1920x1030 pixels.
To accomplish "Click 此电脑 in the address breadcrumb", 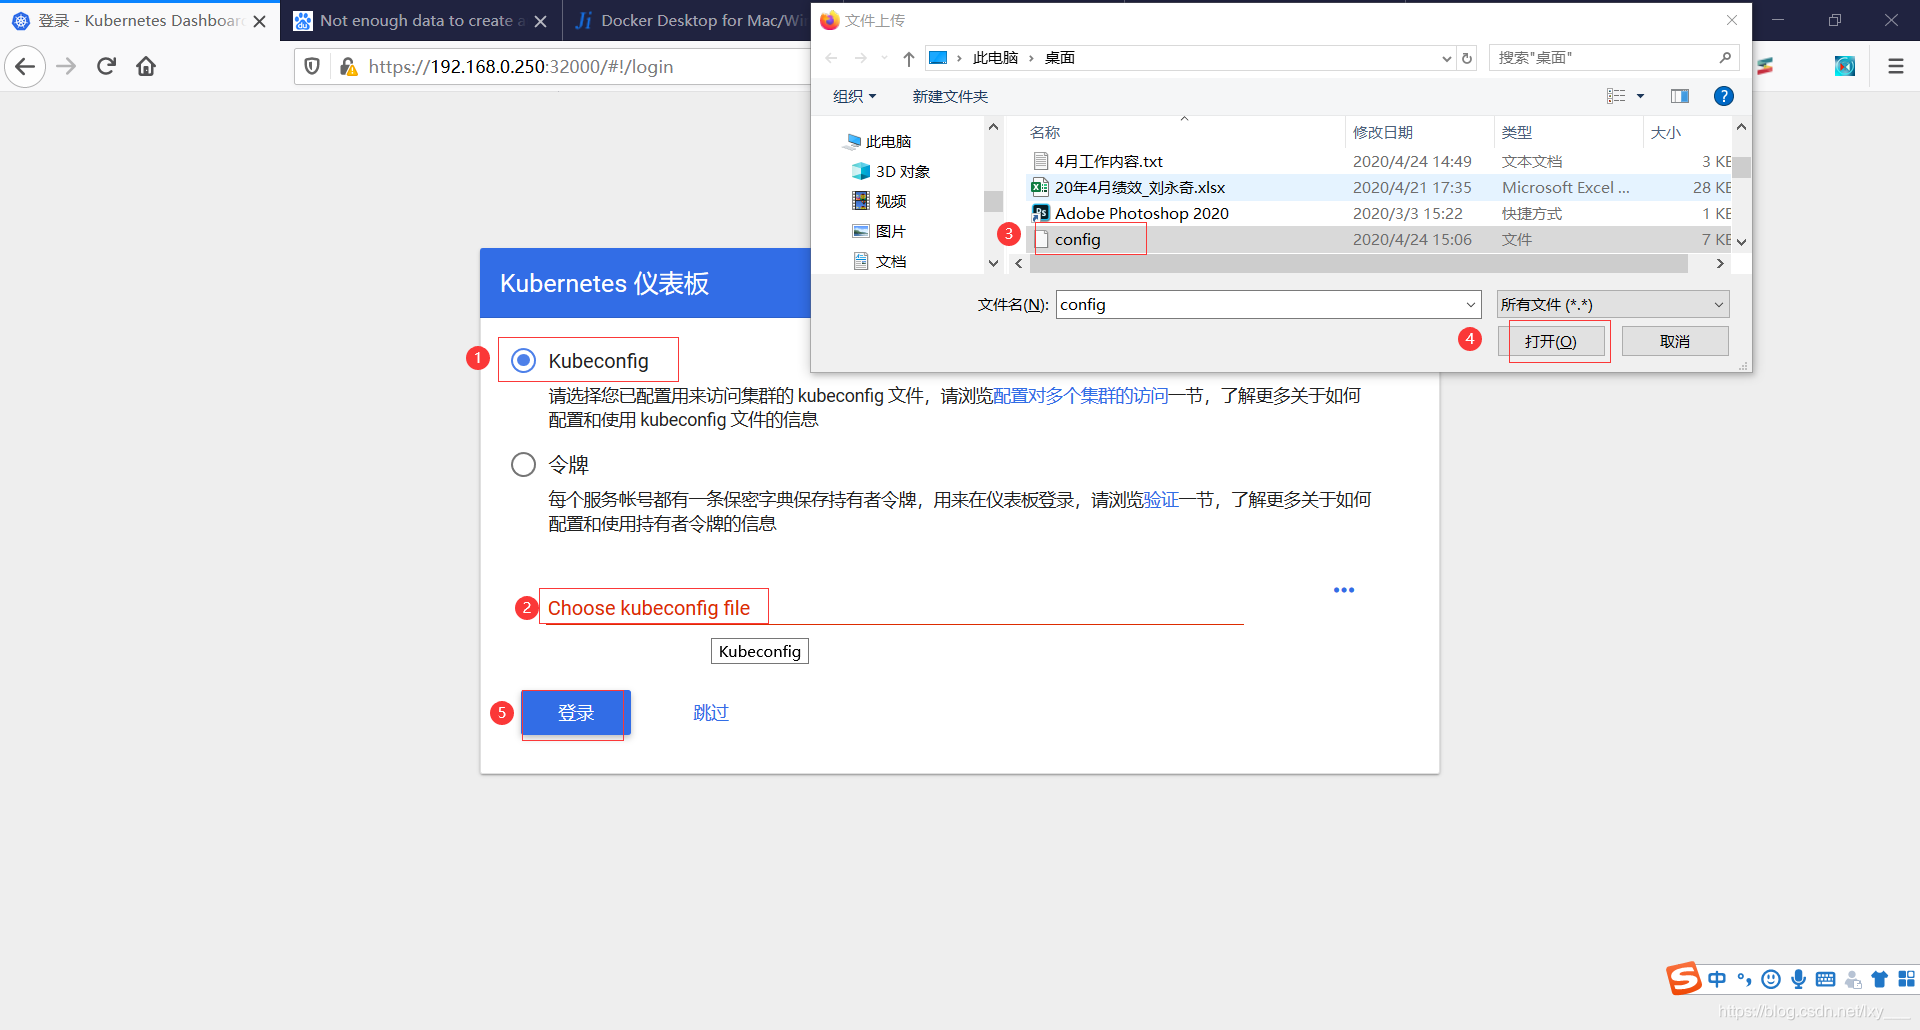I will tap(995, 58).
